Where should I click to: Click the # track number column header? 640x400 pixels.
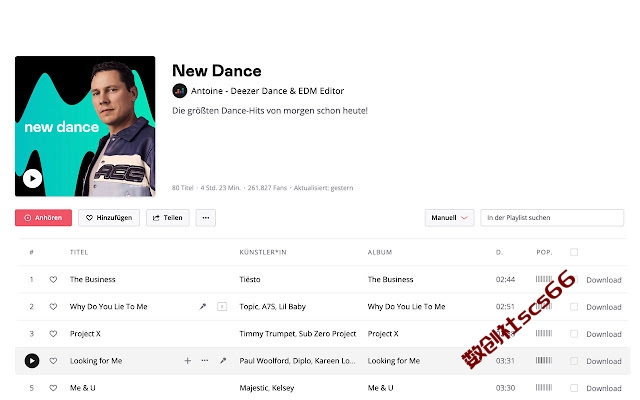pyautogui.click(x=31, y=252)
